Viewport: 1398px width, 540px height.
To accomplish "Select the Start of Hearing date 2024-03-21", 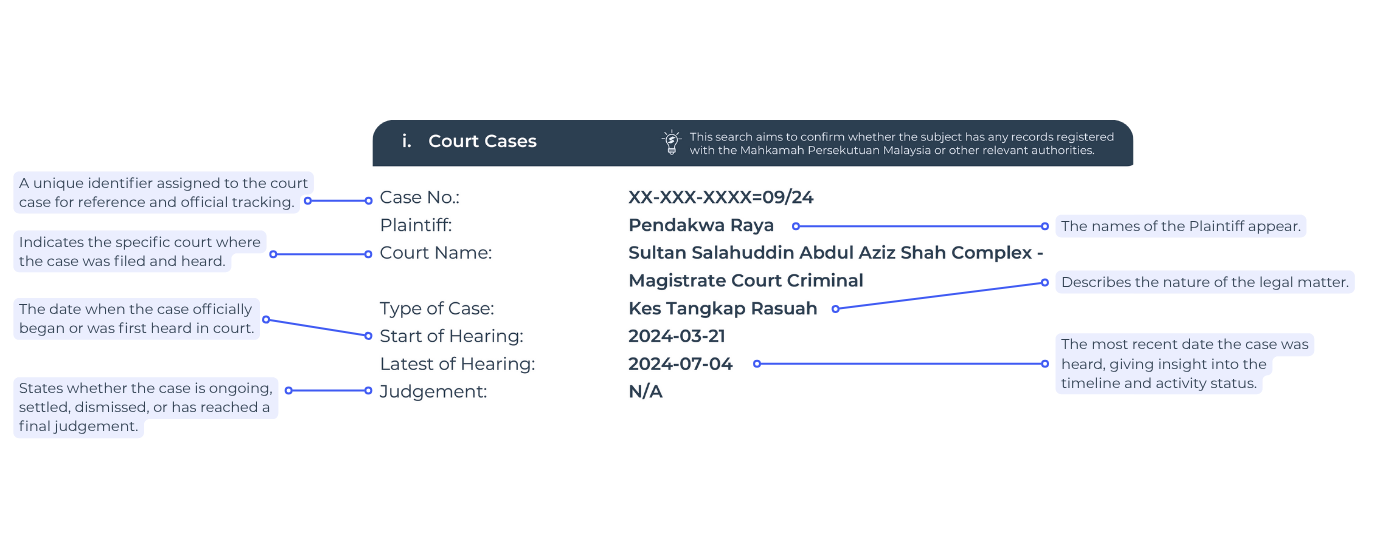I will pos(677,336).
